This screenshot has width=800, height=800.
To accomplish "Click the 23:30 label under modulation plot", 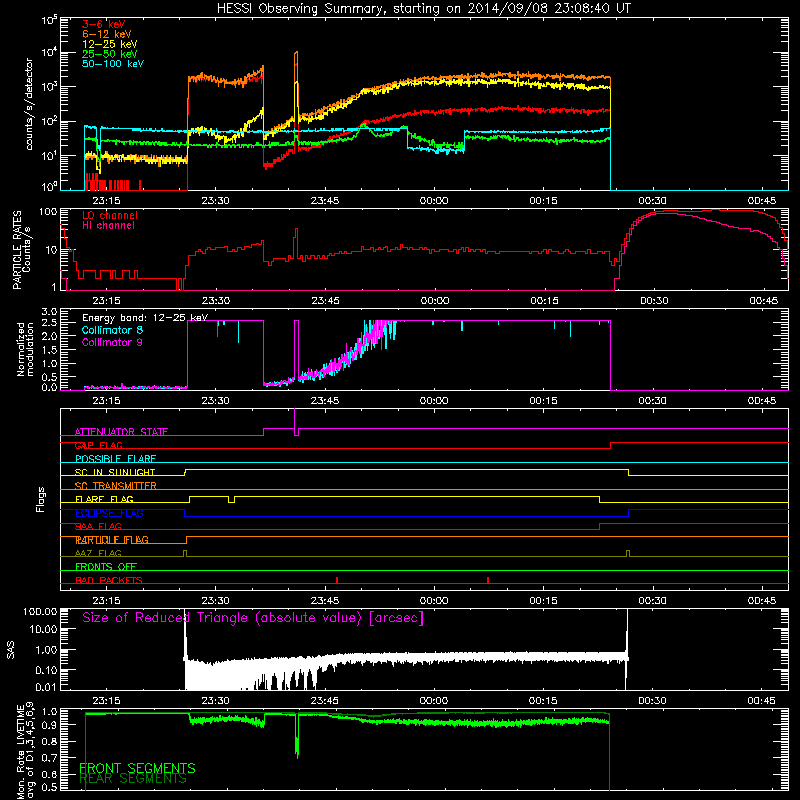I will [215, 401].
